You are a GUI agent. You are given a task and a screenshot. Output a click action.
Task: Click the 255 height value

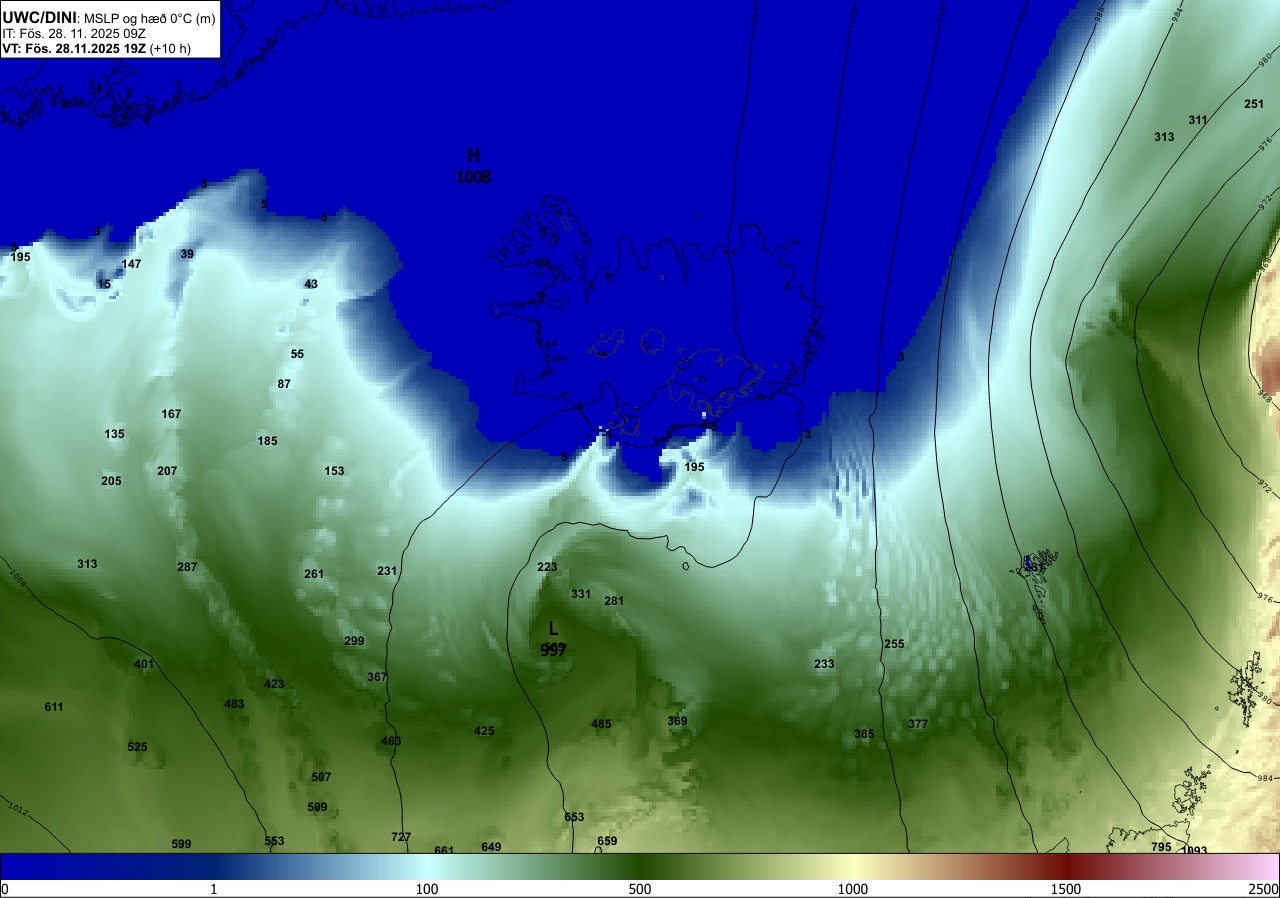click(894, 644)
